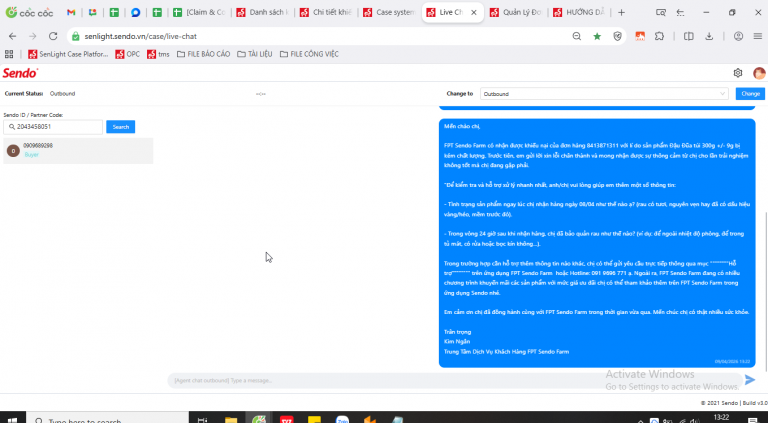This screenshot has height=423, width=768.
Task: Open a new browser tab
Action: tap(621, 13)
